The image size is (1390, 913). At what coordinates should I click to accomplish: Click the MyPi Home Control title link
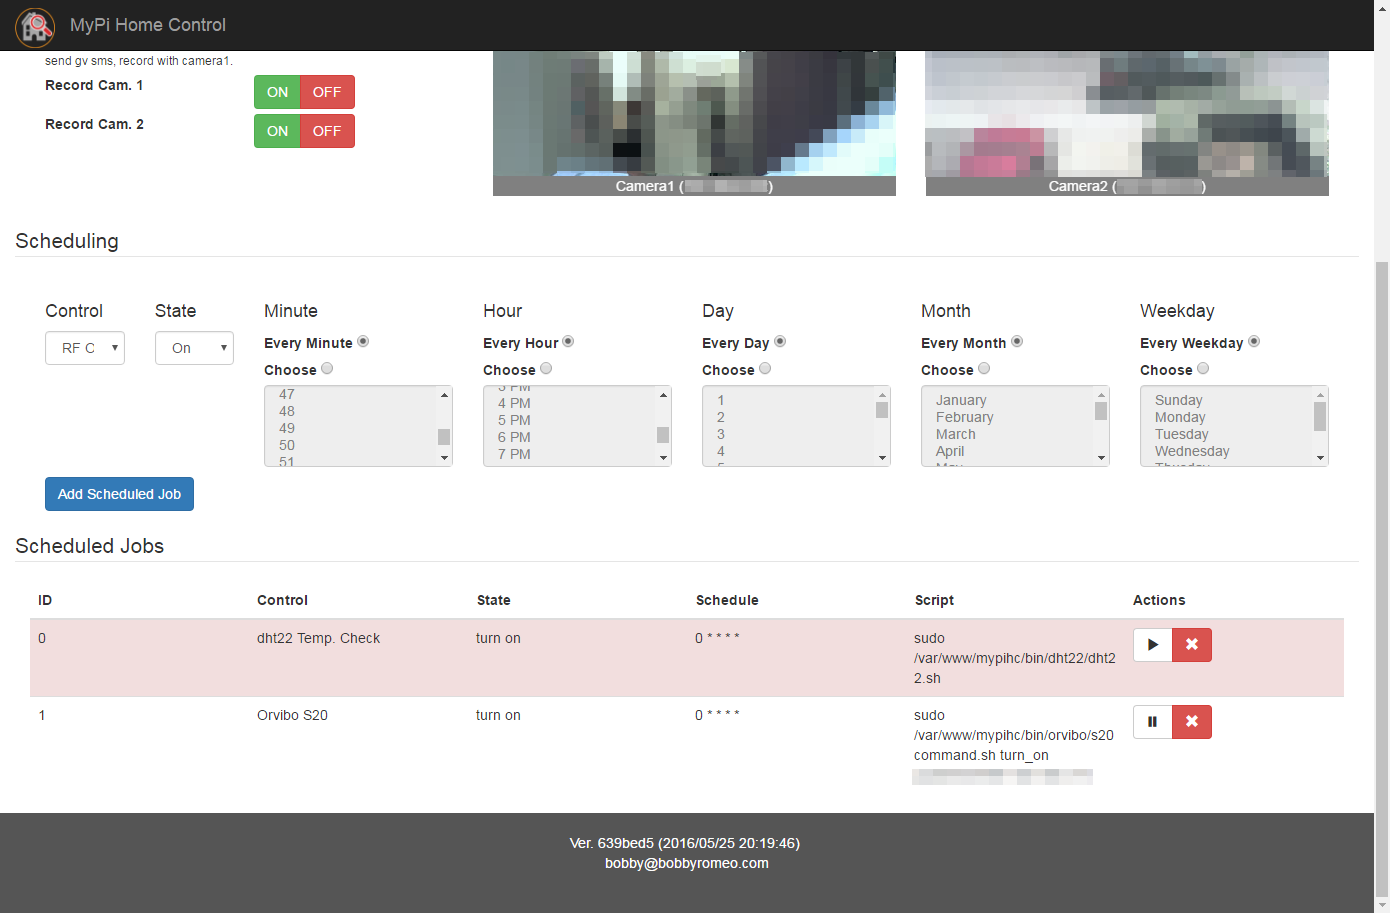click(148, 25)
